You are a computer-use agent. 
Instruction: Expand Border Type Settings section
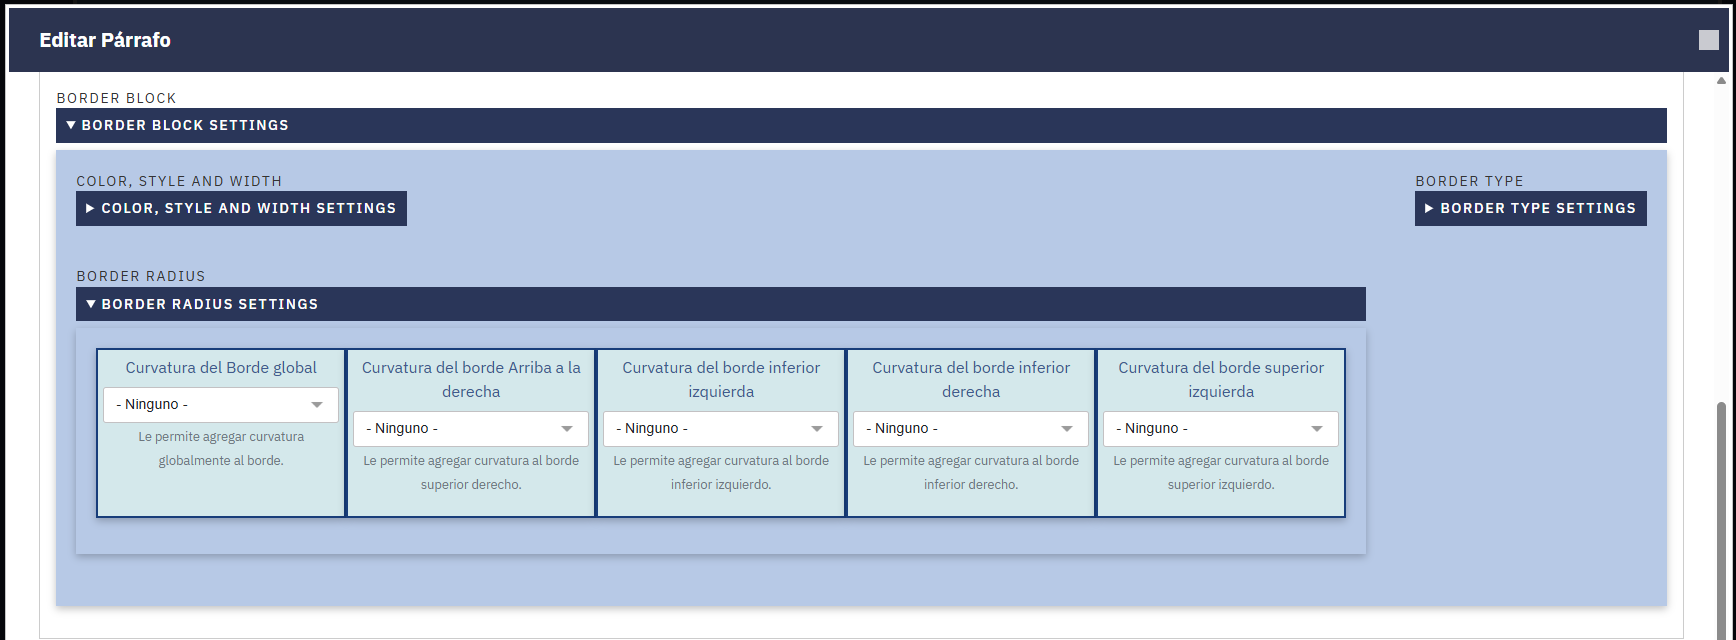[1530, 208]
